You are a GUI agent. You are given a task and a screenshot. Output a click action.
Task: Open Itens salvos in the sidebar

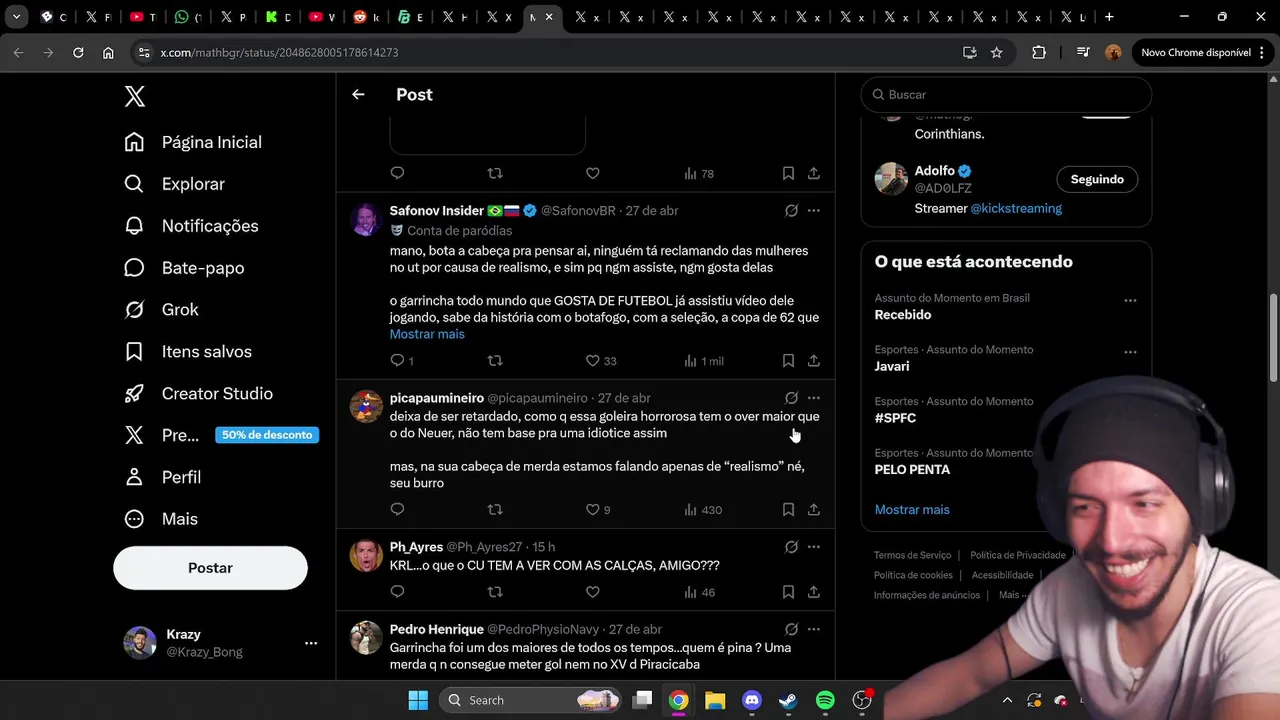(188, 352)
